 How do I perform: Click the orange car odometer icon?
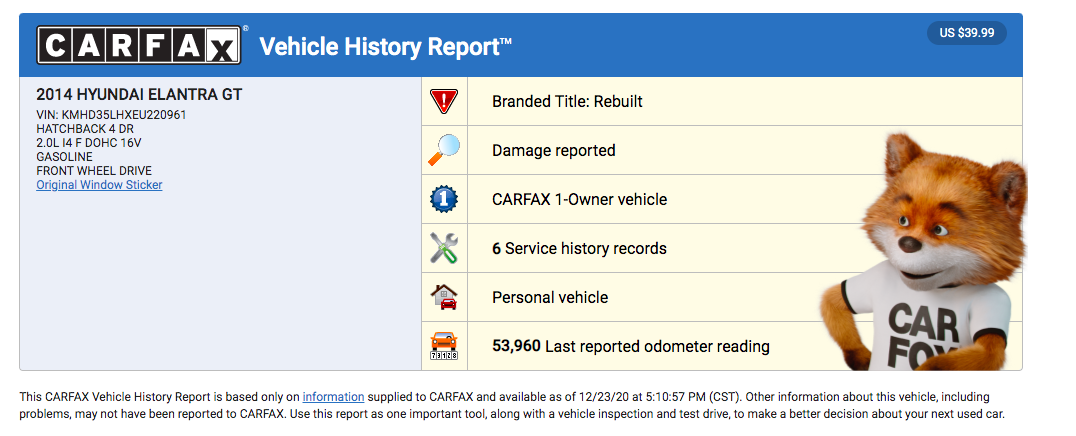pyautogui.click(x=444, y=346)
